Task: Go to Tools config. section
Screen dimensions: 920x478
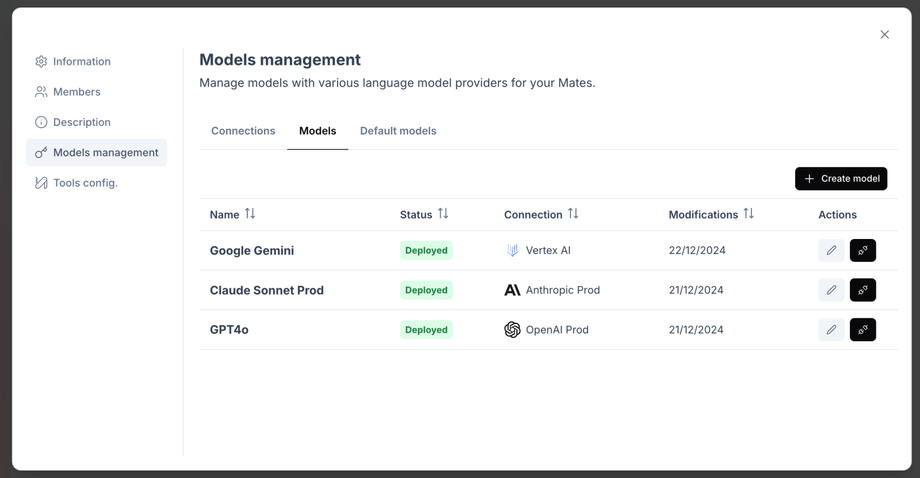Action: click(85, 183)
